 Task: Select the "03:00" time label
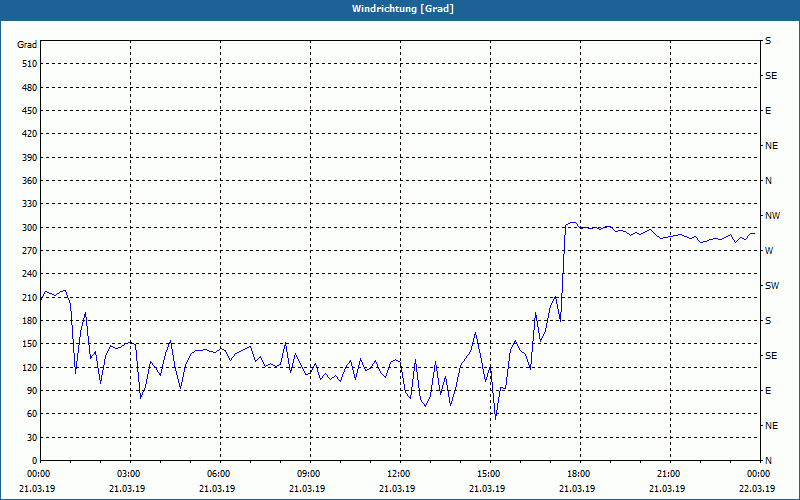[x=131, y=474]
